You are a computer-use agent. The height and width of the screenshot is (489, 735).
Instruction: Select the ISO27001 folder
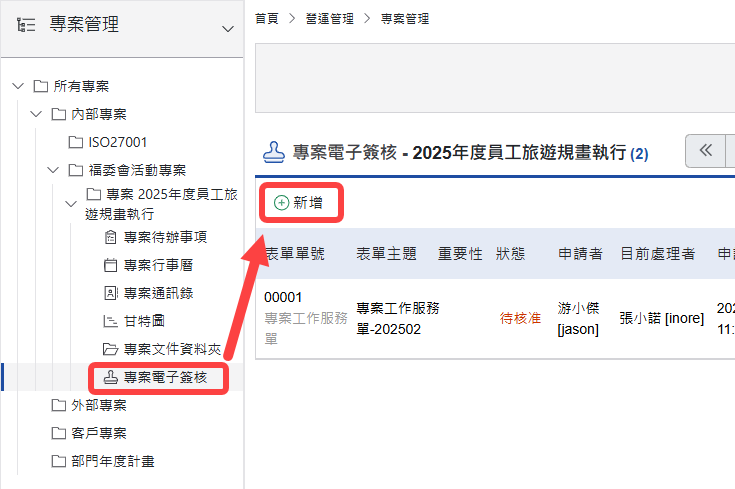112,142
